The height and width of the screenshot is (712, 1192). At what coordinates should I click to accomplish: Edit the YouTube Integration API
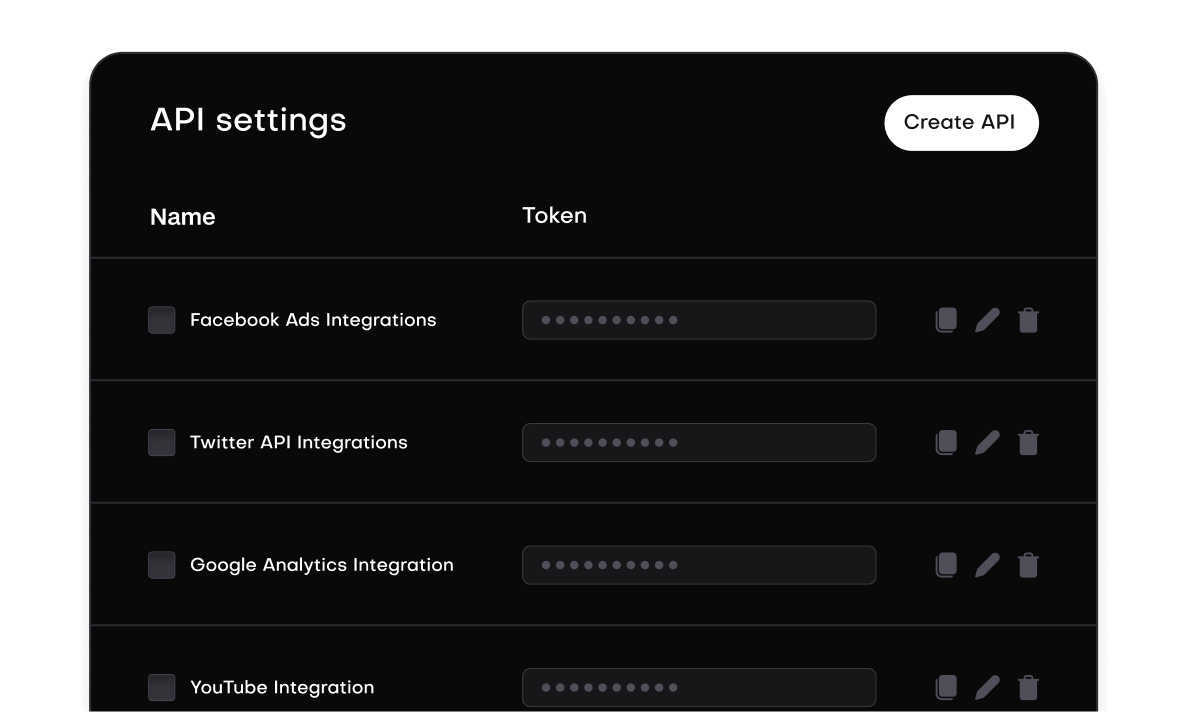pyautogui.click(x=987, y=687)
